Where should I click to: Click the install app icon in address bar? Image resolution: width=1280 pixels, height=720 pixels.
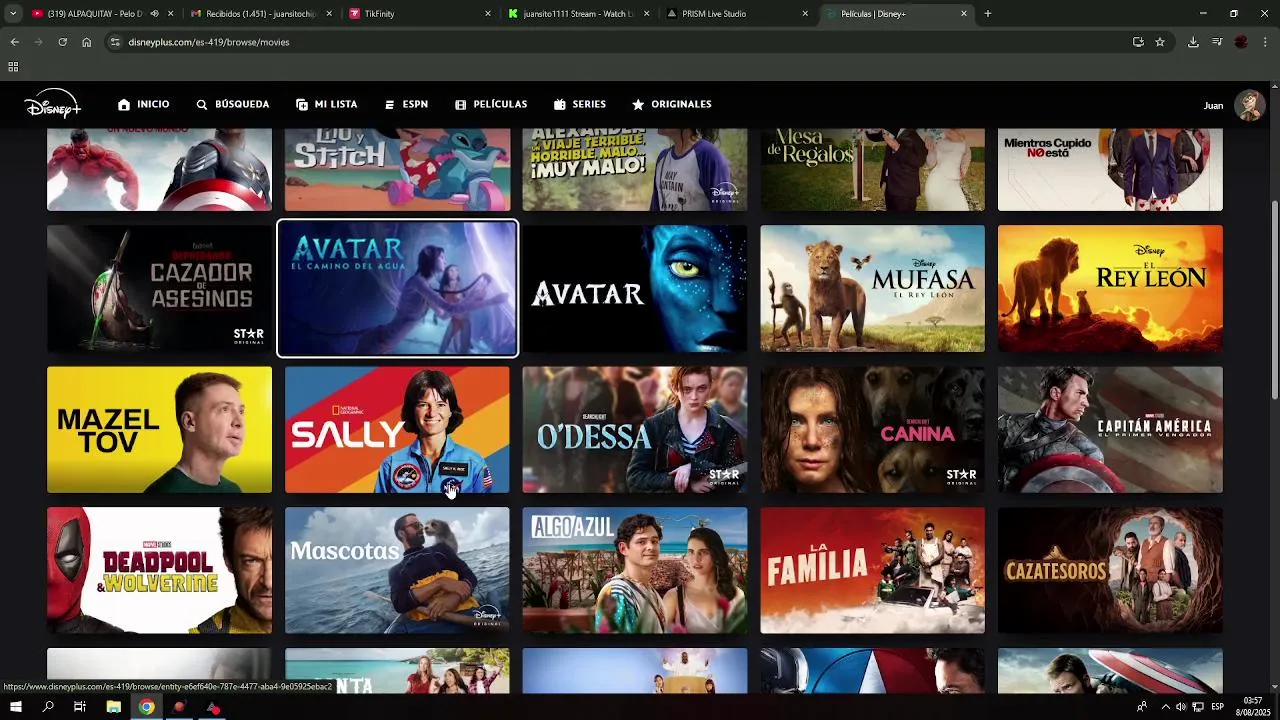[x=1138, y=42]
